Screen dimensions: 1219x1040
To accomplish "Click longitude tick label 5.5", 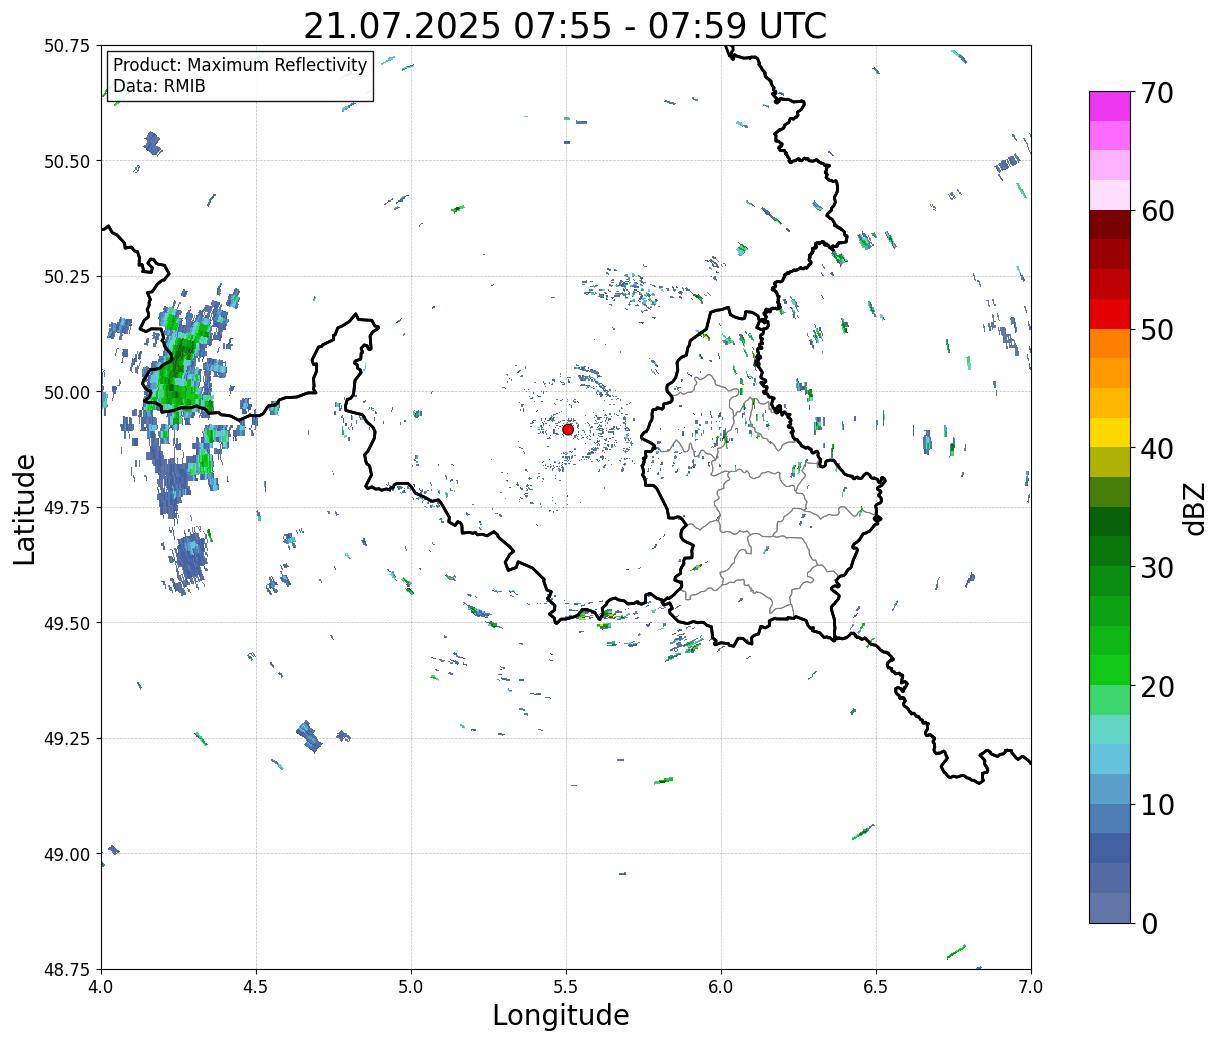I will (x=566, y=987).
